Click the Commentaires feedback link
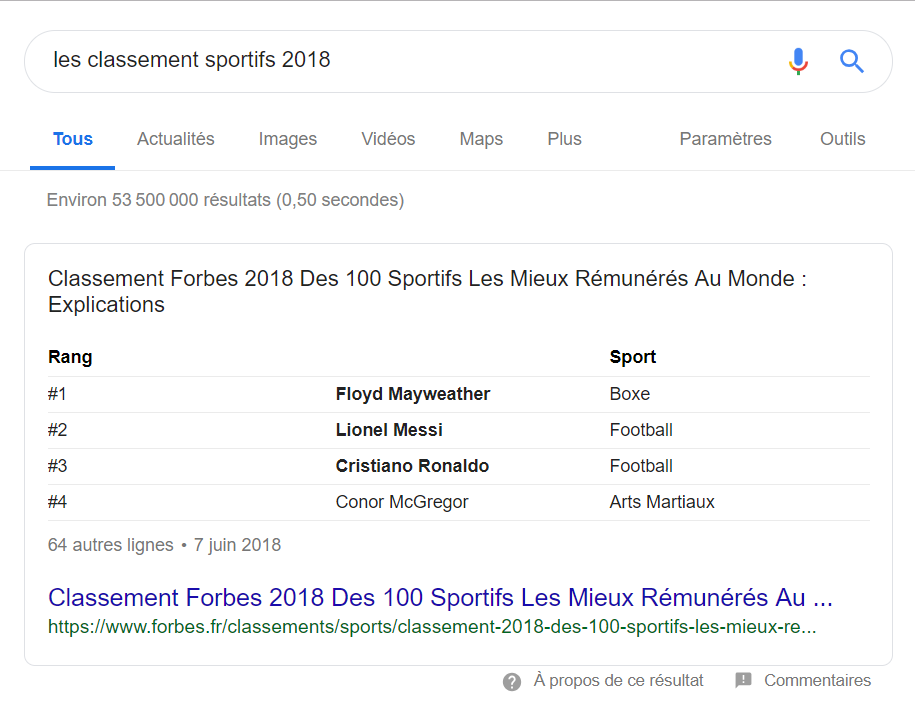This screenshot has height=707, width=915. [817, 680]
